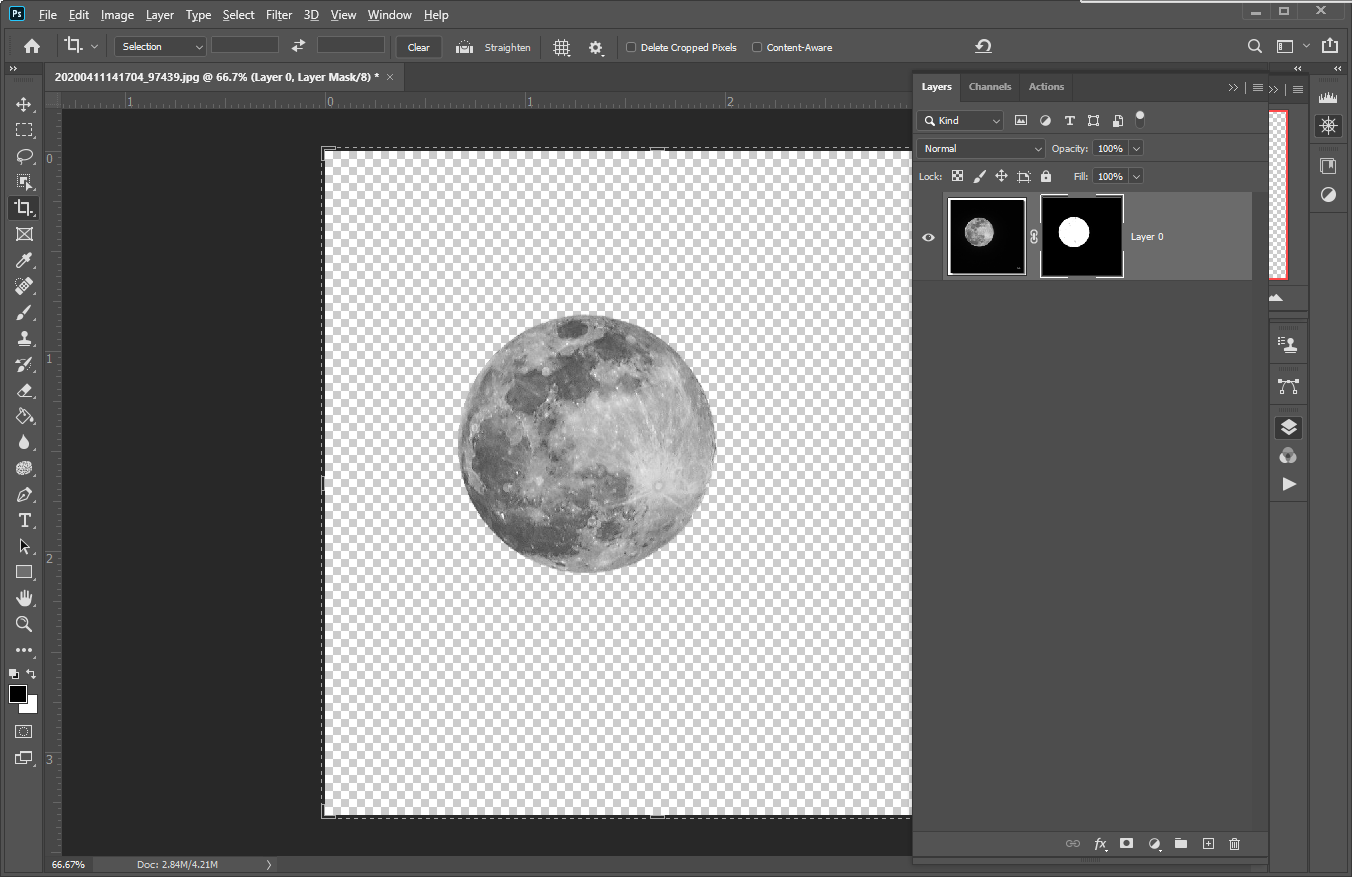Image resolution: width=1352 pixels, height=877 pixels.
Task: Toggle Lock transparent pixels
Action: pyautogui.click(x=957, y=176)
